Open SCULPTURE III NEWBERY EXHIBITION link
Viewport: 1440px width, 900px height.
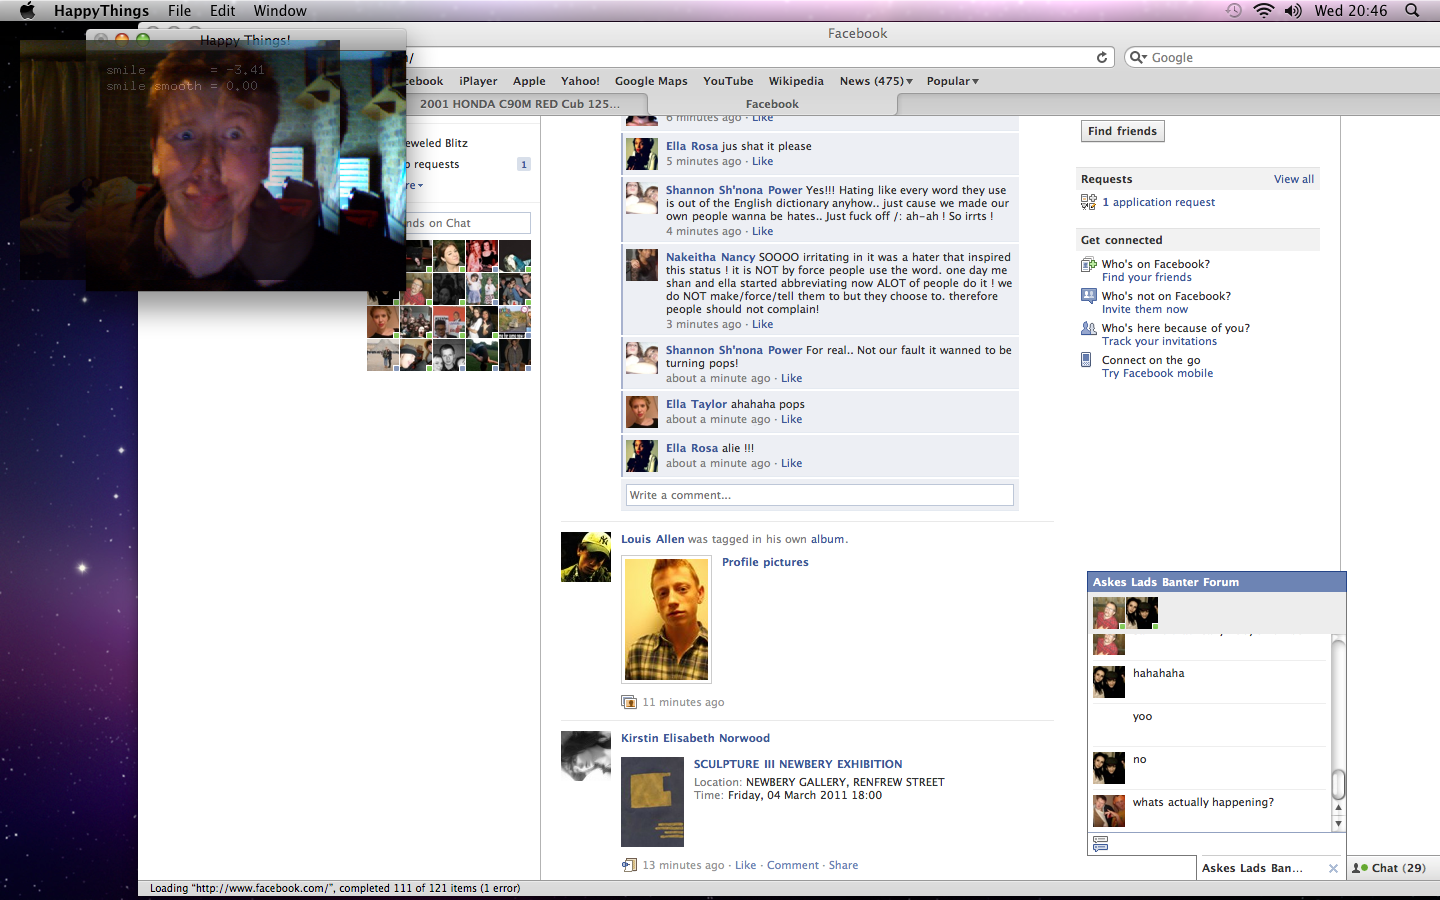click(798, 764)
